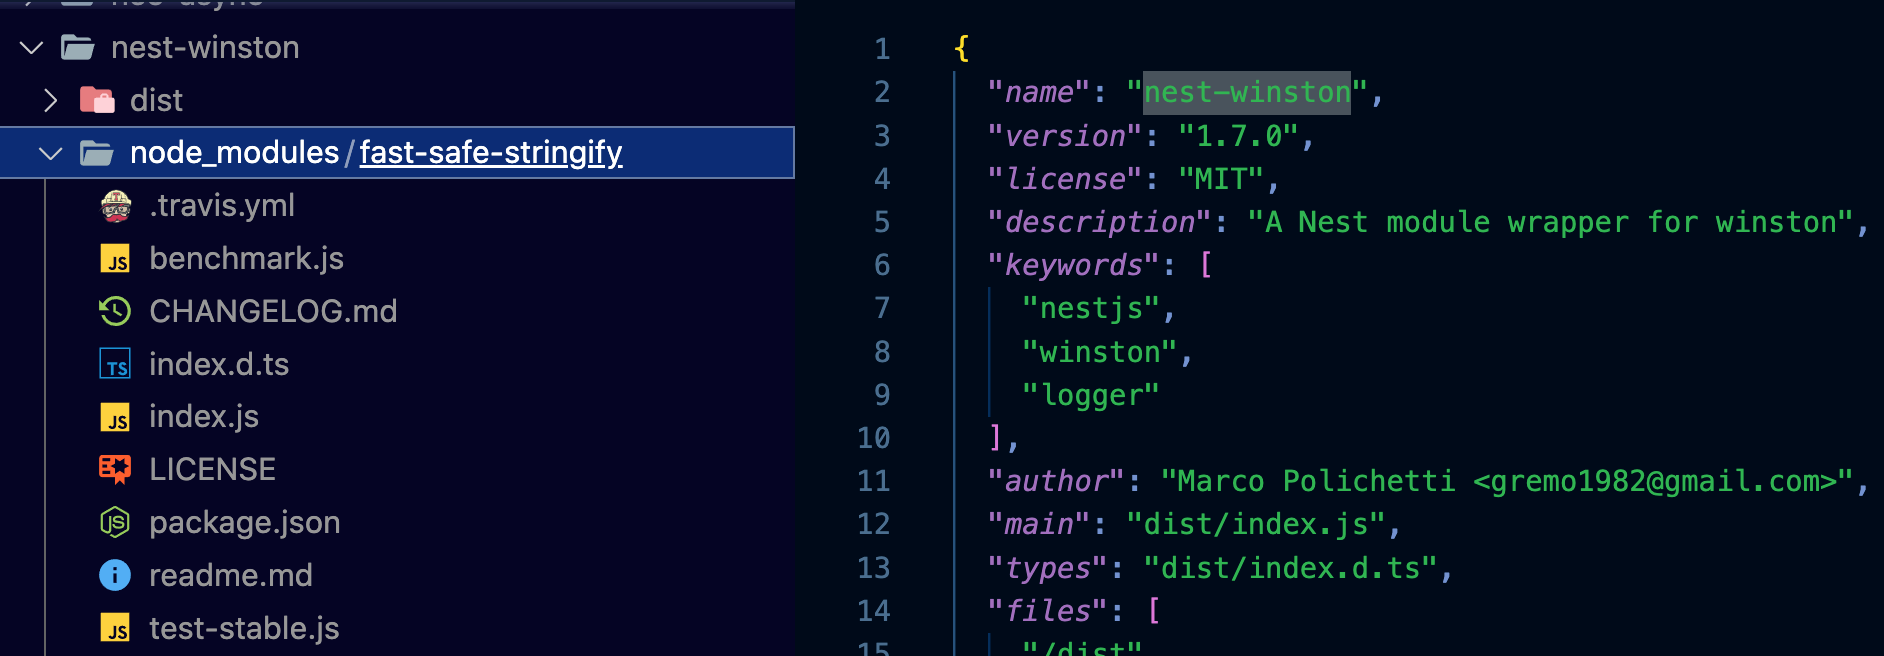The image size is (1884, 656).
Task: Select the dist folder label
Action: click(156, 100)
